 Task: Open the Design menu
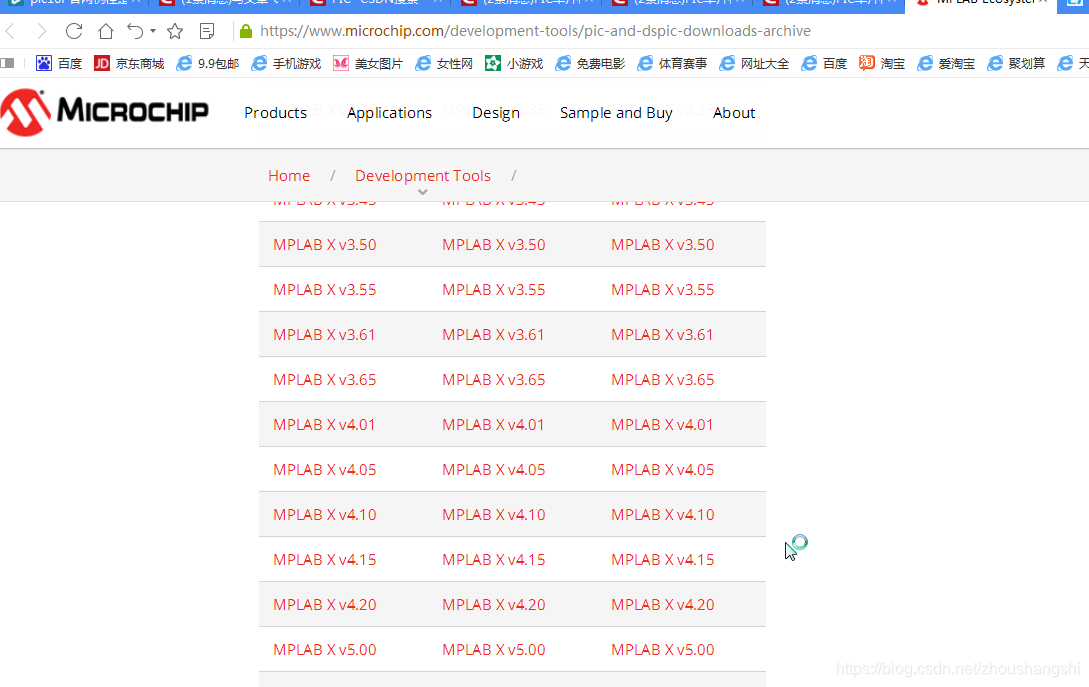click(x=496, y=113)
